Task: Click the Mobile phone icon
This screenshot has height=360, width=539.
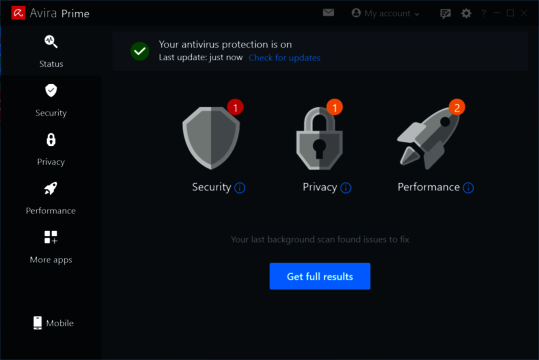Action: click(37, 323)
